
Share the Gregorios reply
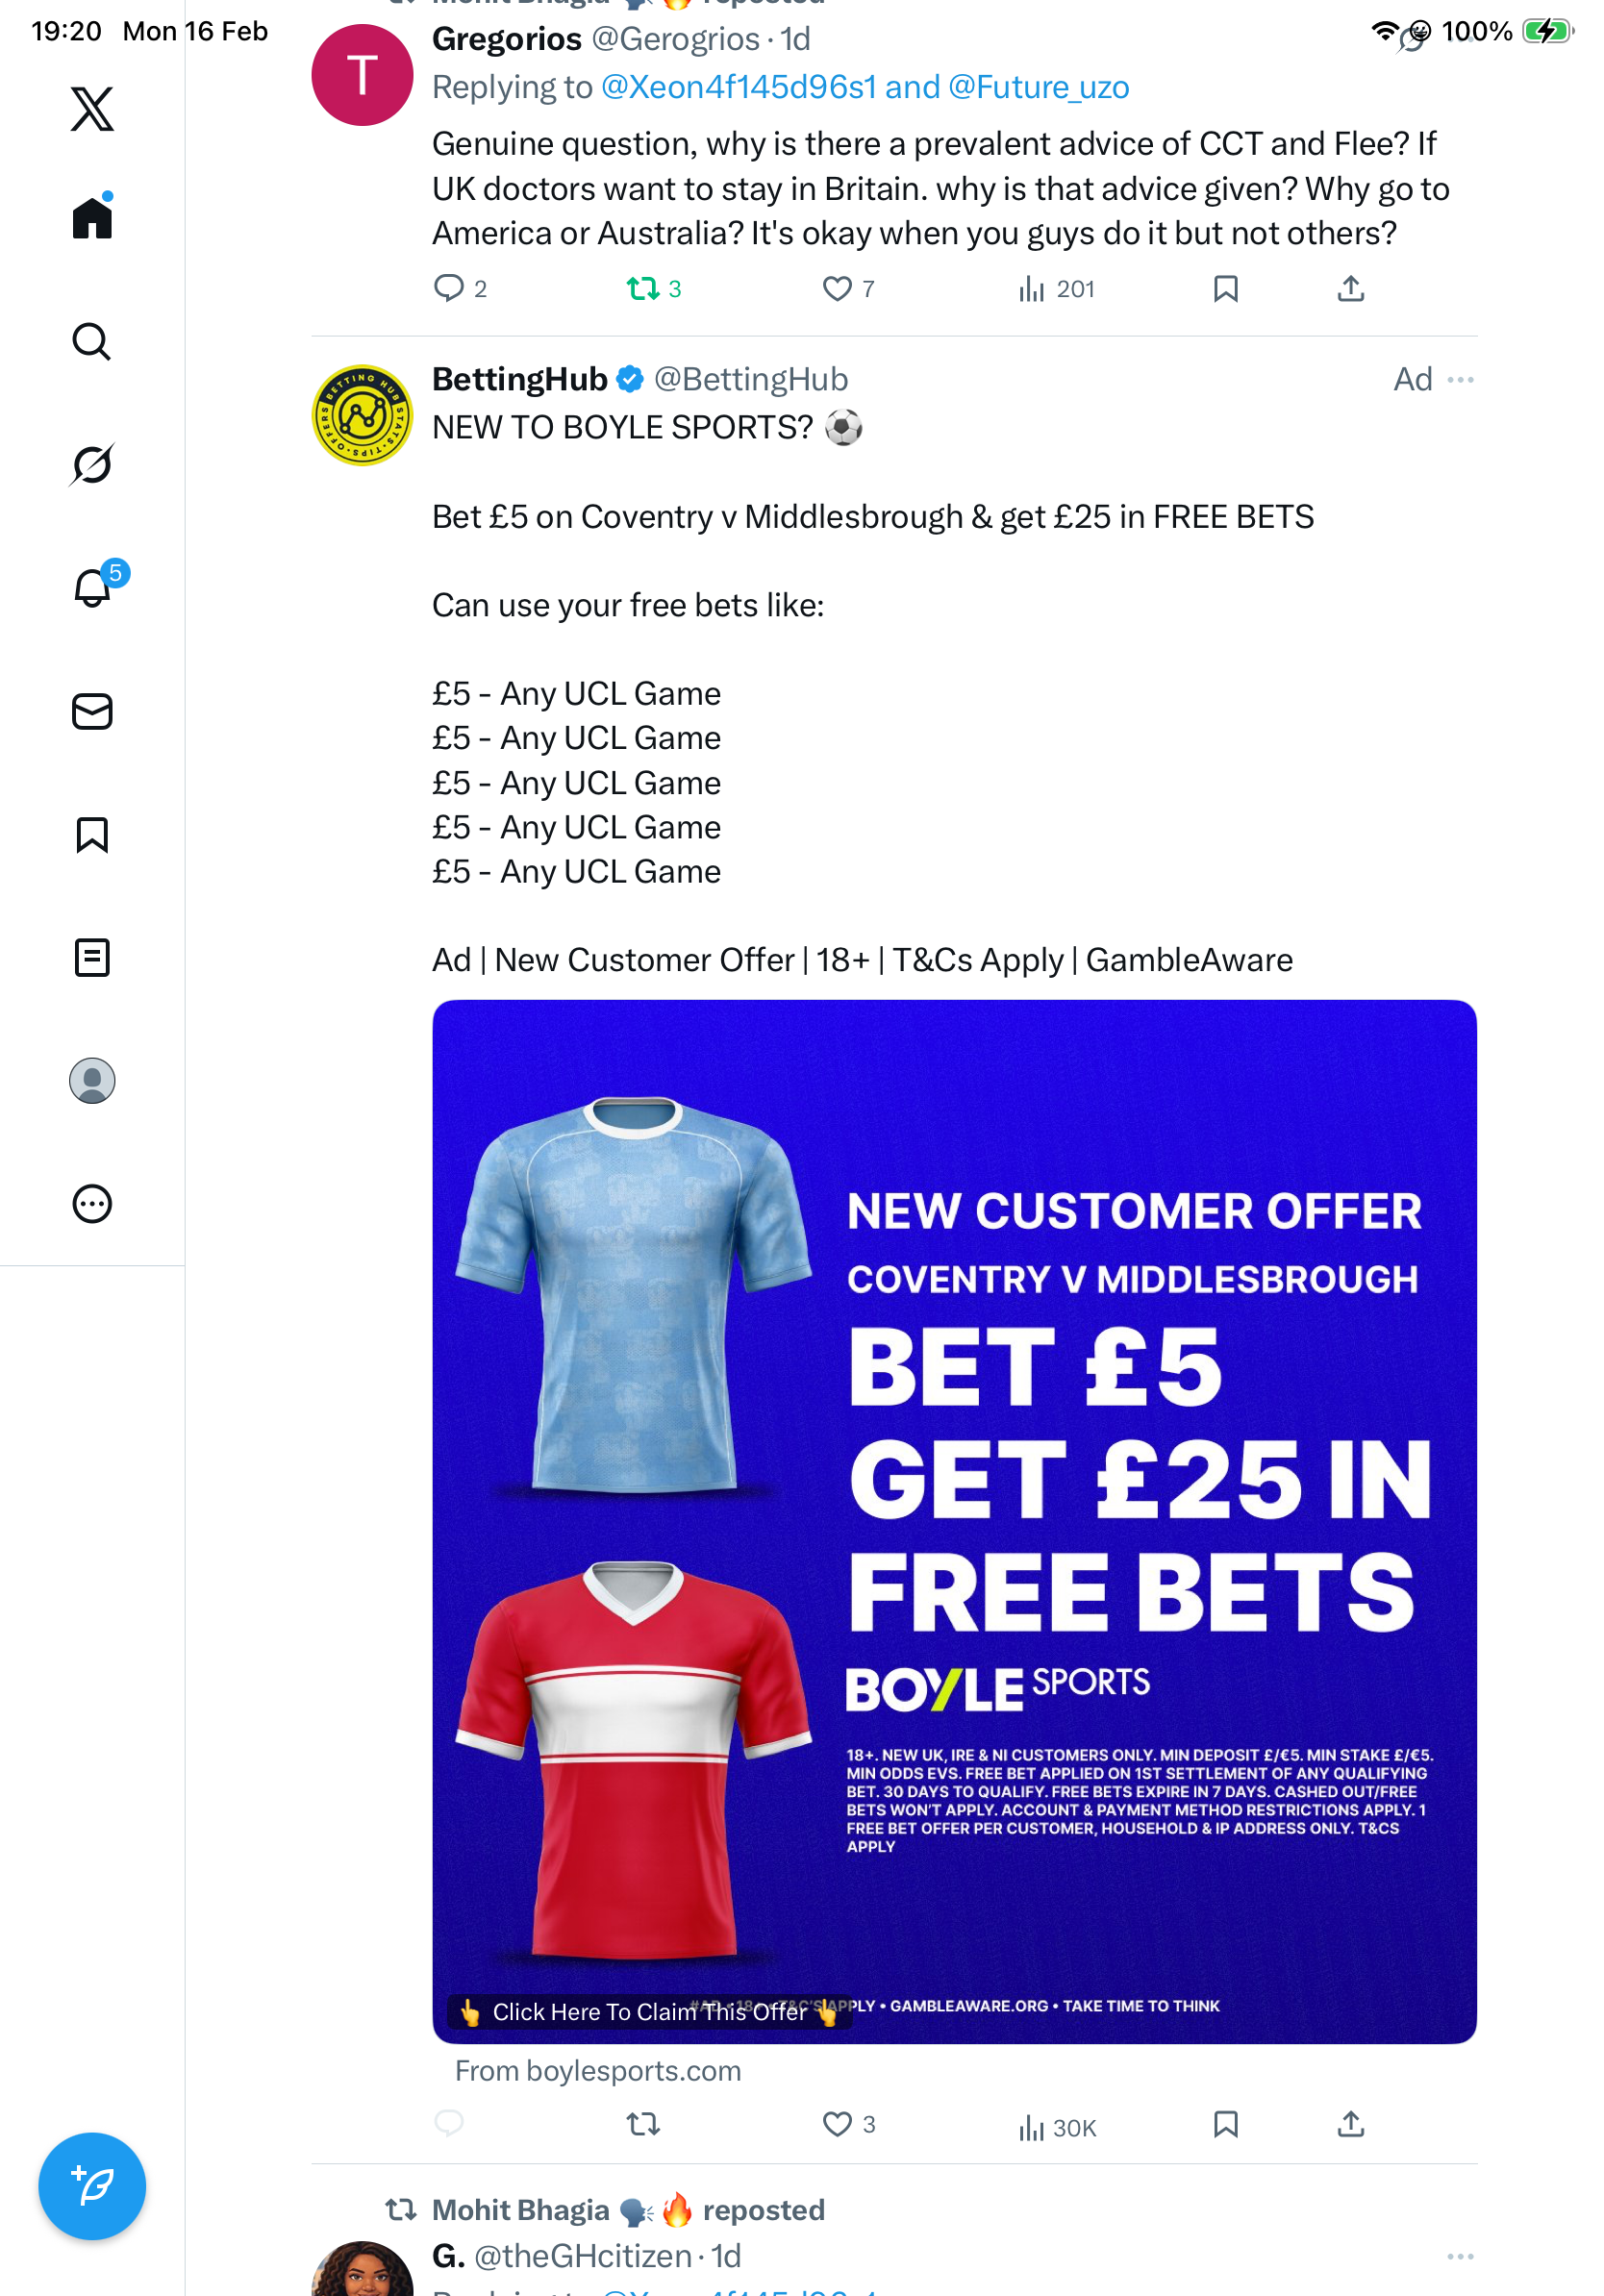tap(1350, 289)
